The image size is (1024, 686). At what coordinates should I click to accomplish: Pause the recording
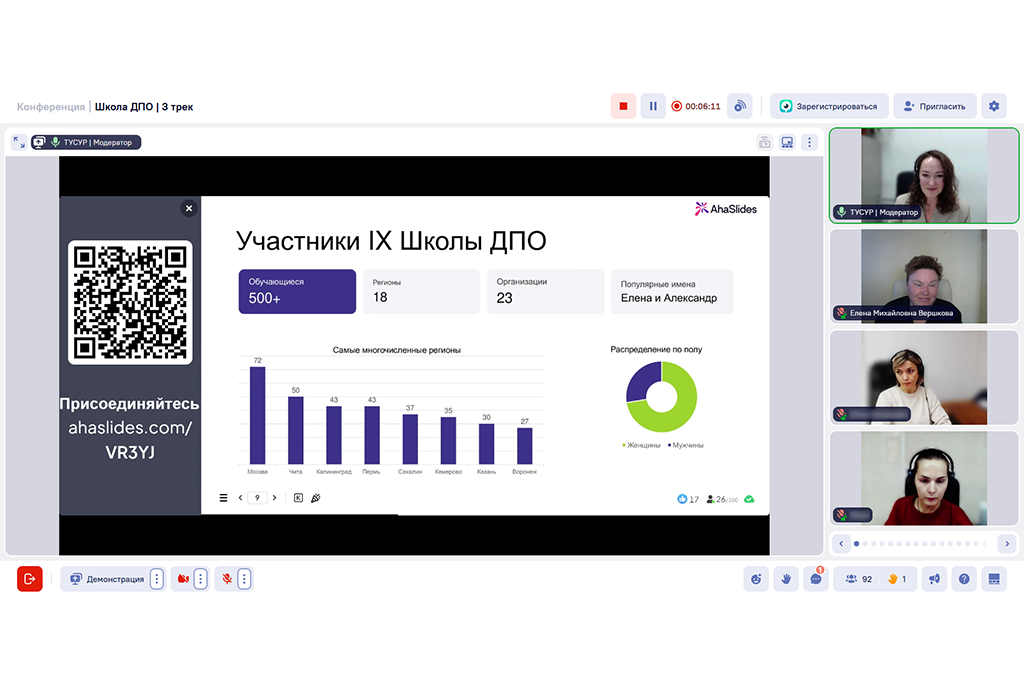coord(653,106)
